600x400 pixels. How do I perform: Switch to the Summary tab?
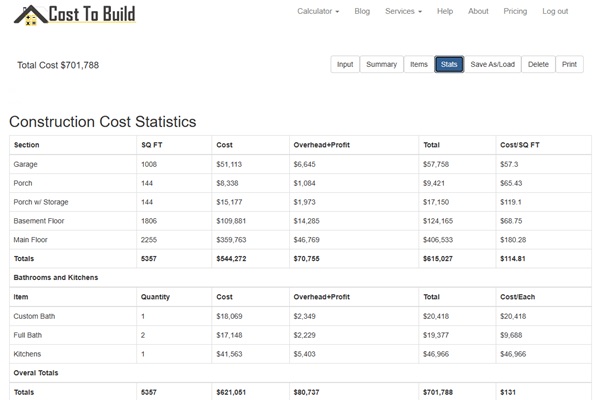381,64
